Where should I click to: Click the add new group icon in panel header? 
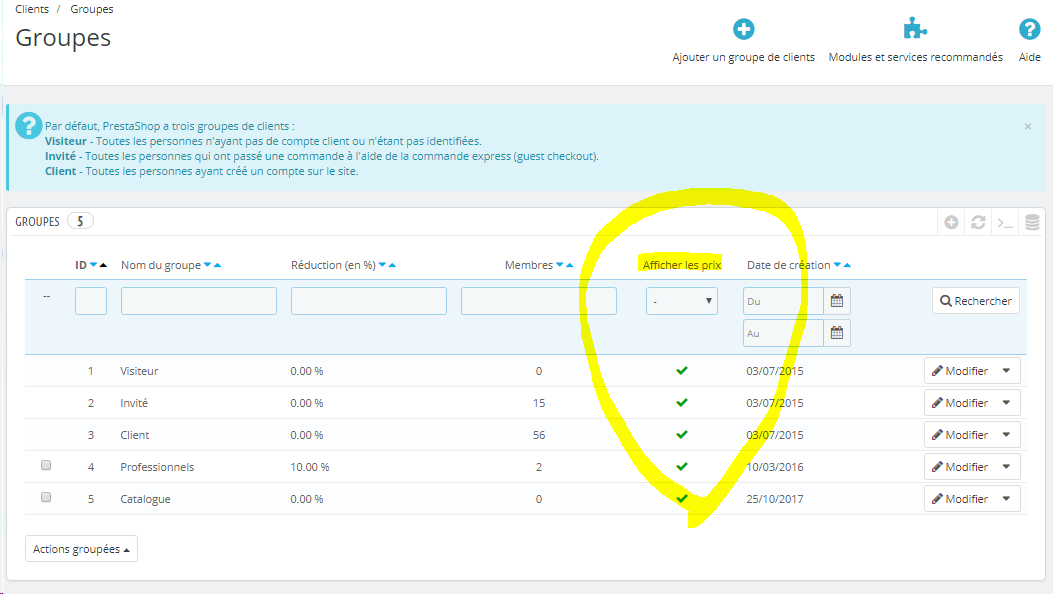pyautogui.click(x=951, y=222)
